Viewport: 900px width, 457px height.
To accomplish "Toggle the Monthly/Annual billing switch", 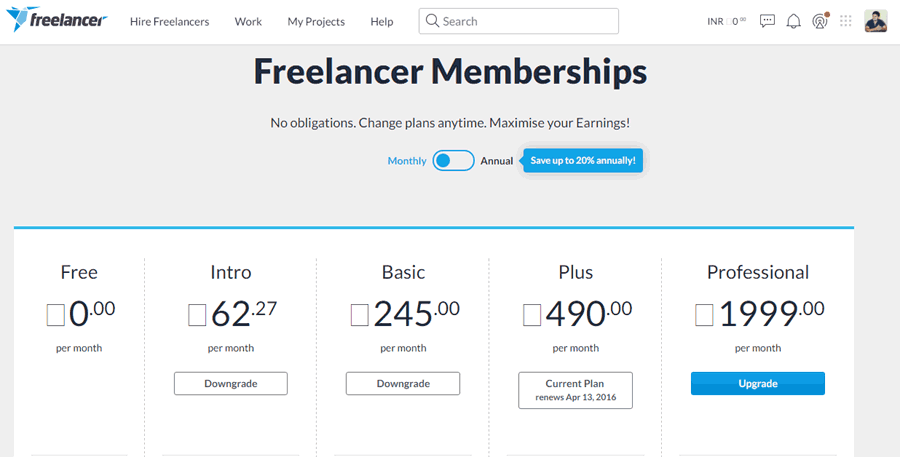I will [453, 161].
